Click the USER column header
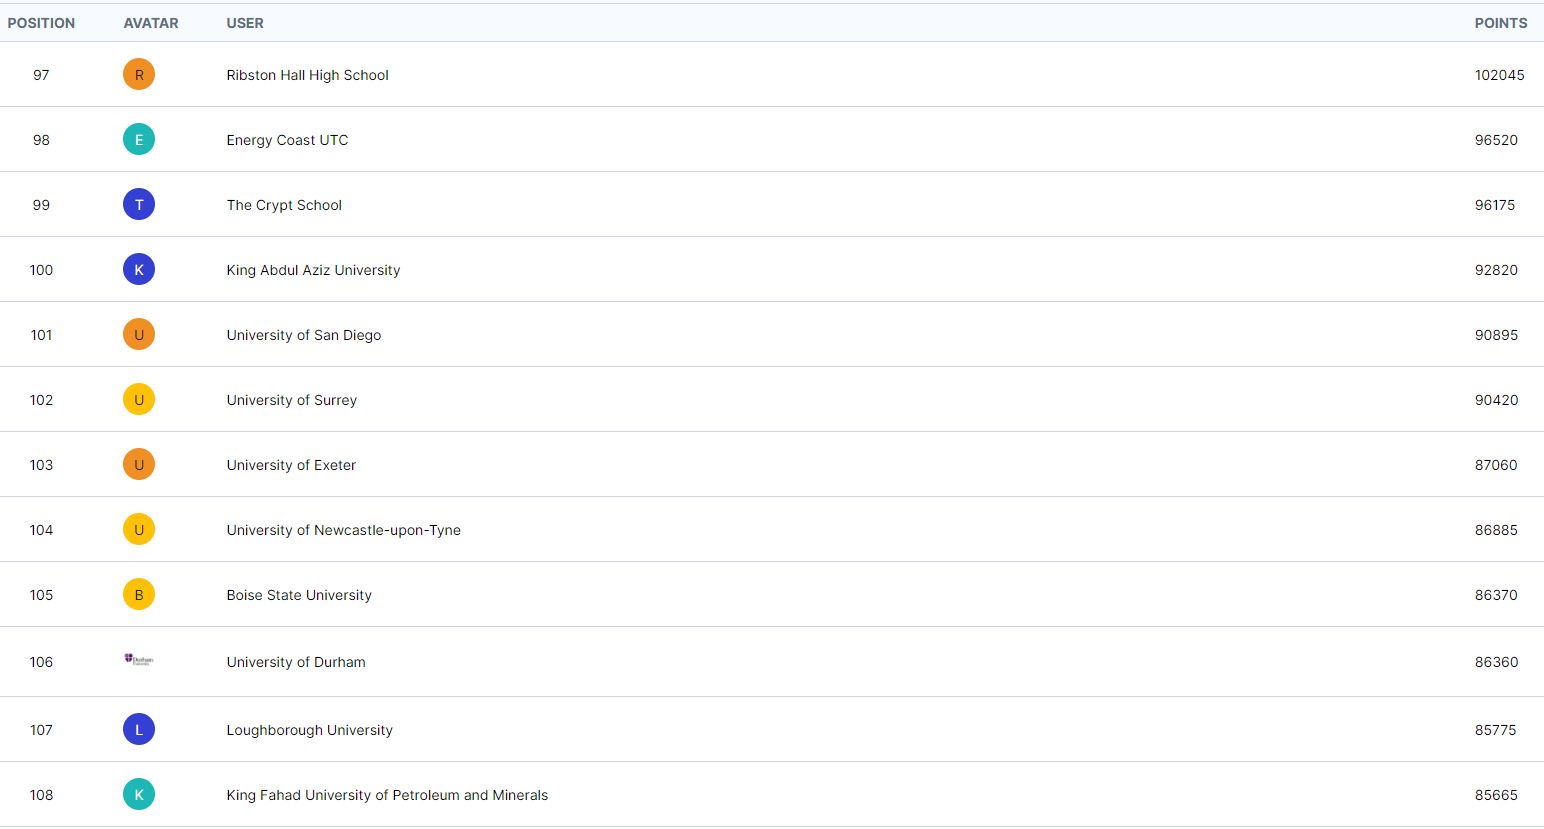The image size is (1544, 829). pos(245,23)
